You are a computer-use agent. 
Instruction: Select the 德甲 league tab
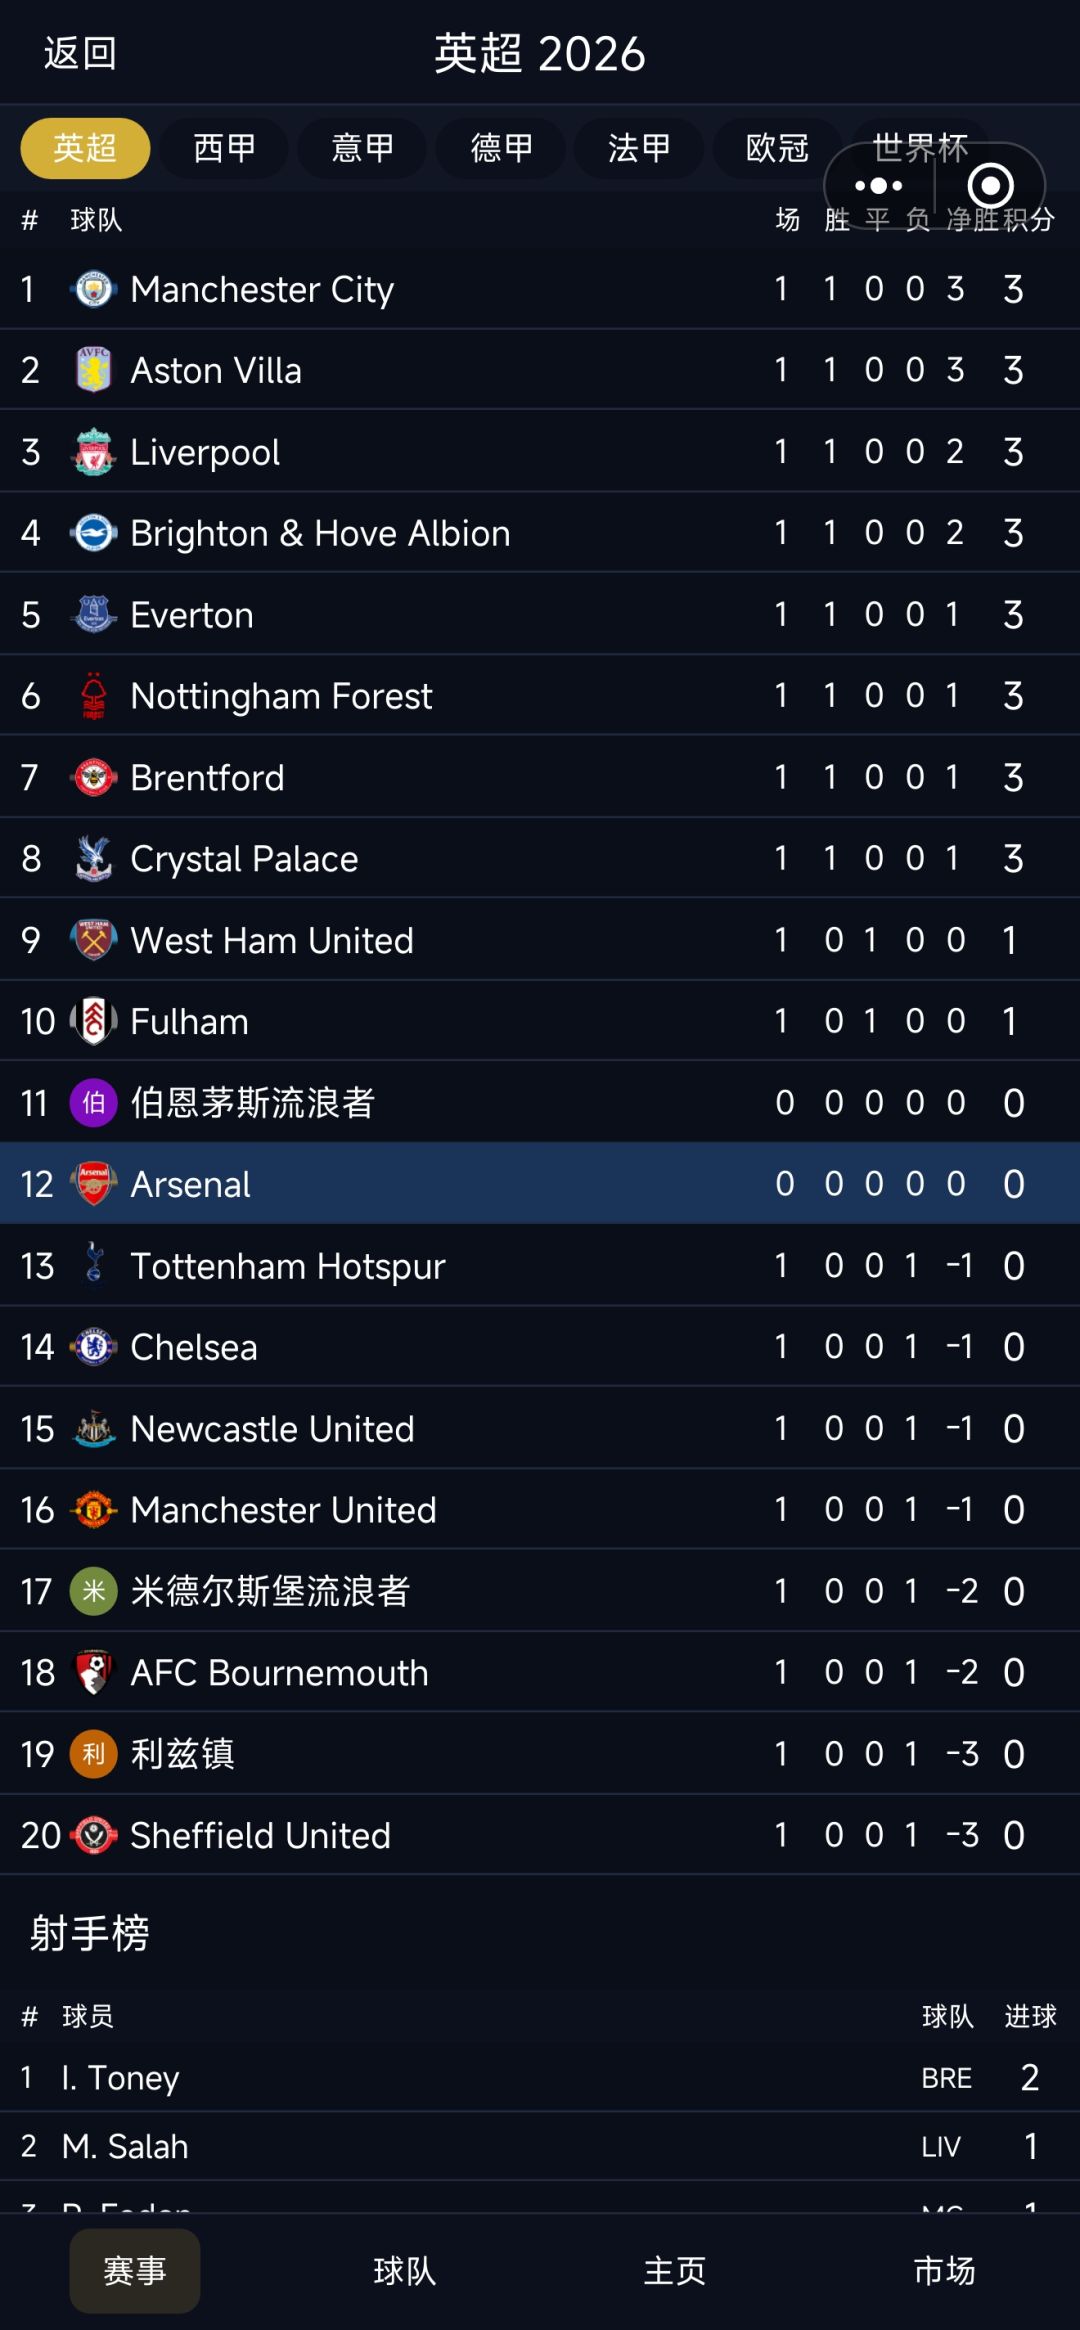point(501,149)
